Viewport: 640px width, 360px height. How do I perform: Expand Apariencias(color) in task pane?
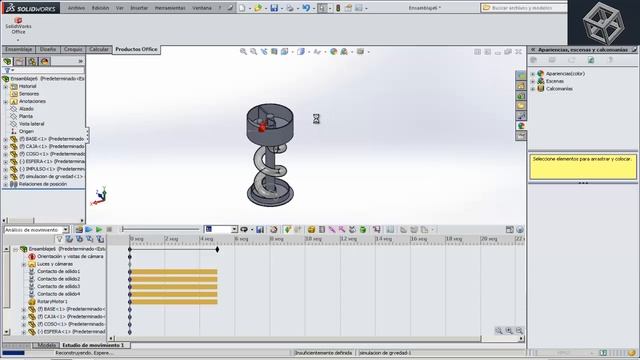533,74
